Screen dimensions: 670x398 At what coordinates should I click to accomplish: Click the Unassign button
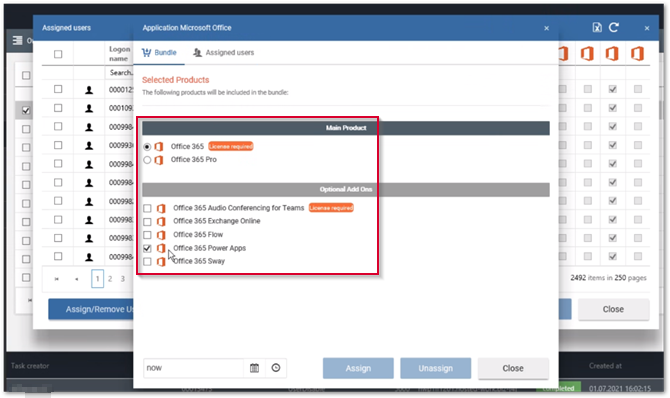(435, 368)
